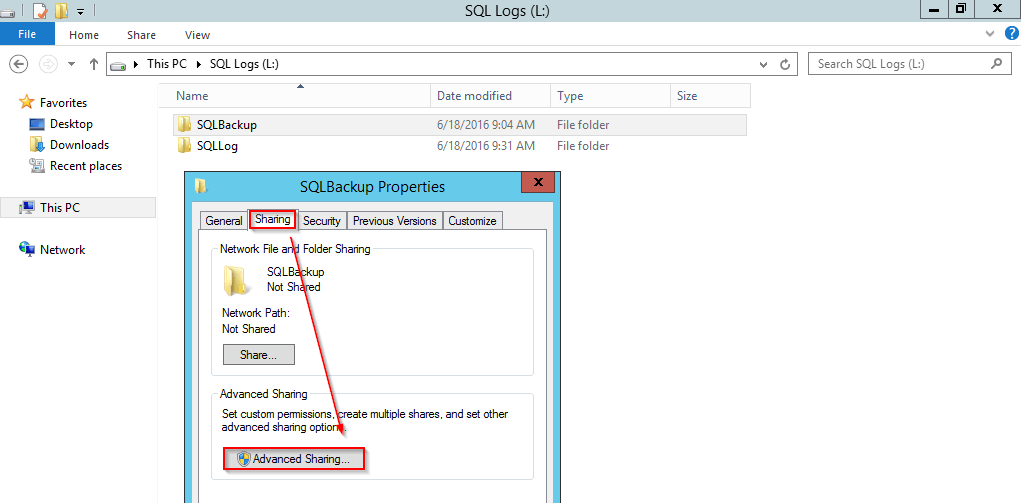1021x503 pixels.
Task: Switch to Sharing tab in Properties
Action: (273, 220)
